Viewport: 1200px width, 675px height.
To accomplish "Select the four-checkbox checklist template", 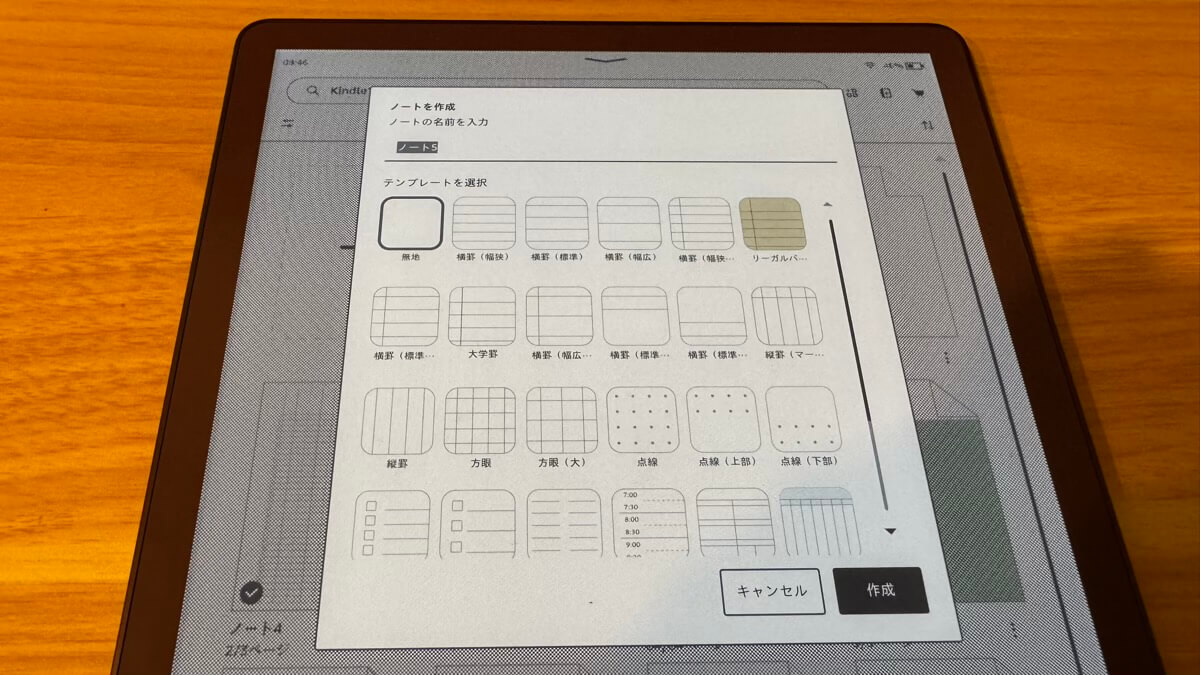I will tap(393, 523).
